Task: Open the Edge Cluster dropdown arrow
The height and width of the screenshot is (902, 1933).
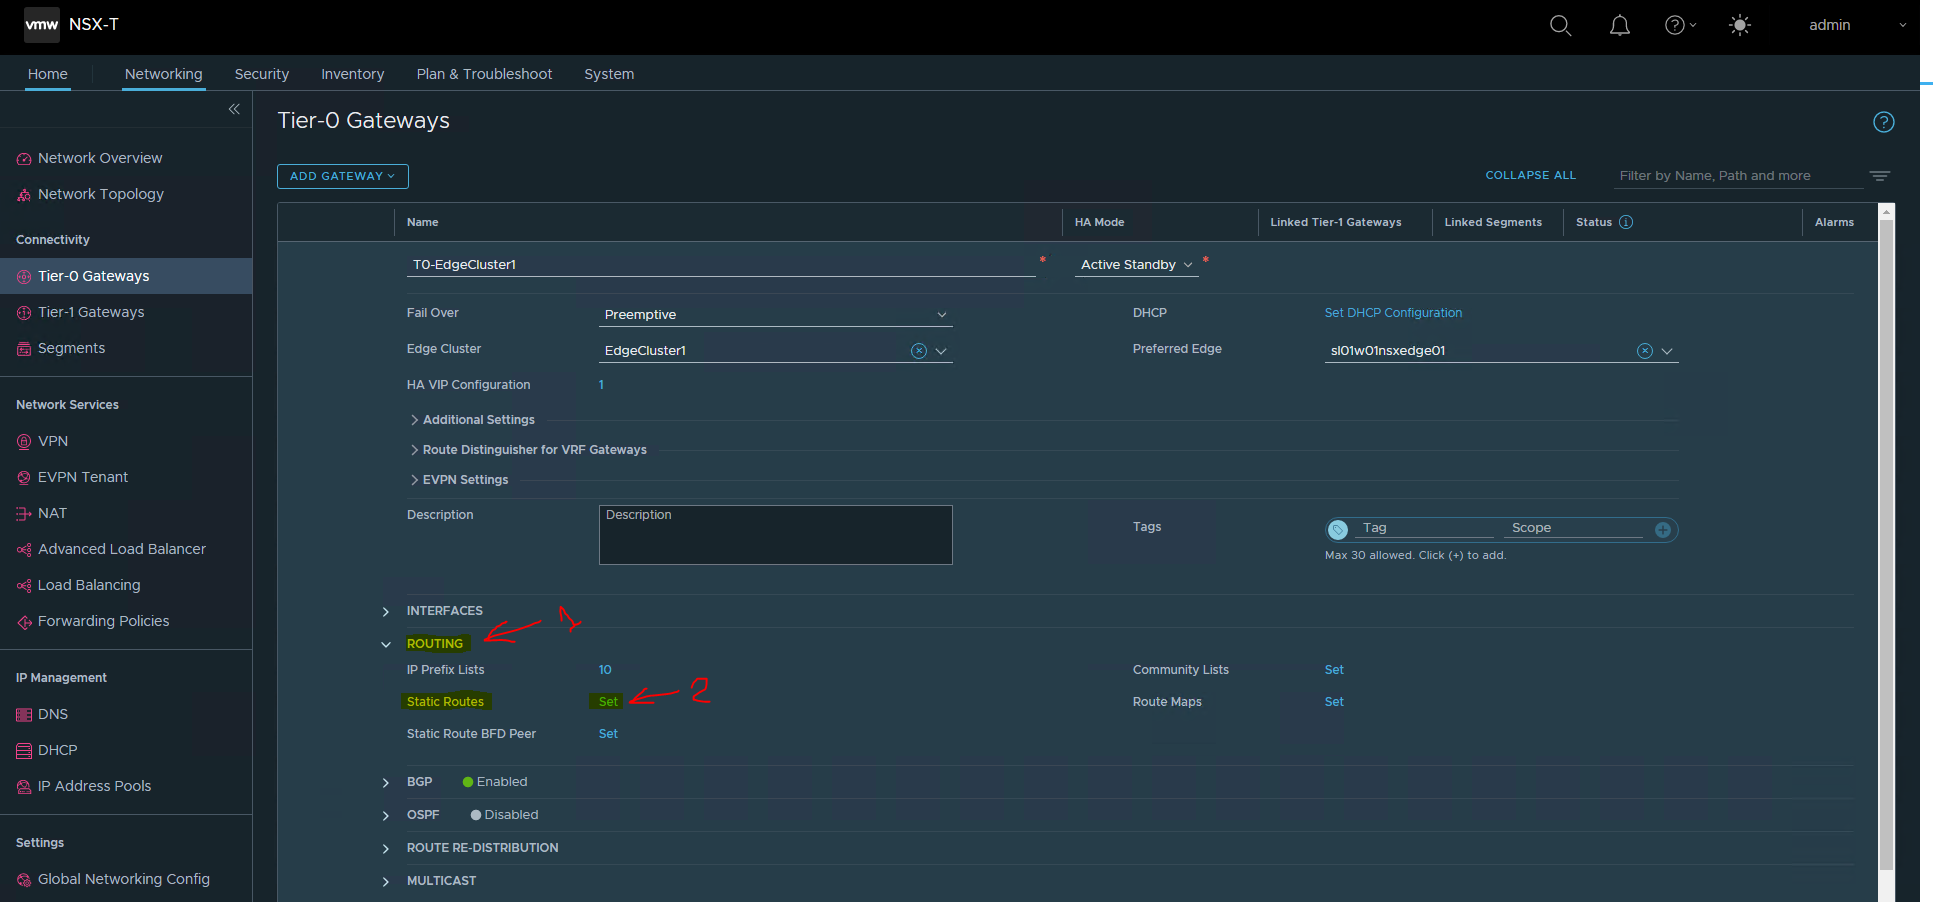Action: (x=941, y=351)
